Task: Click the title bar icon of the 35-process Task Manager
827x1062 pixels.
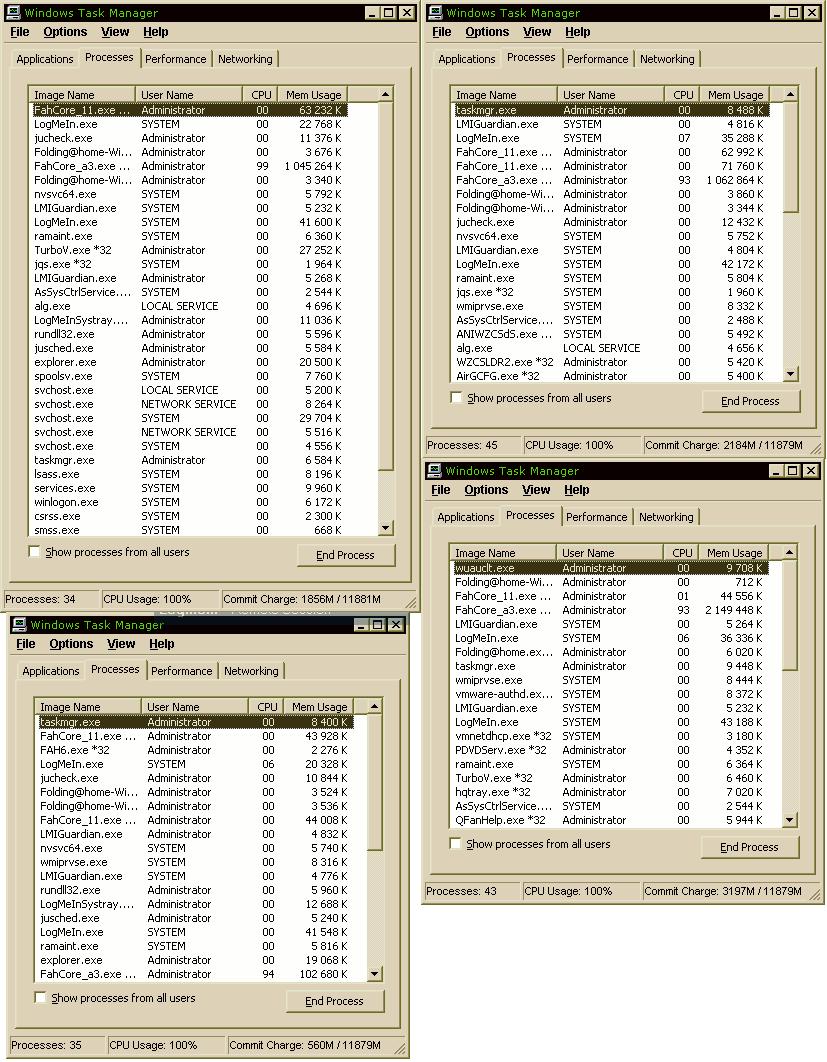Action: coord(19,624)
